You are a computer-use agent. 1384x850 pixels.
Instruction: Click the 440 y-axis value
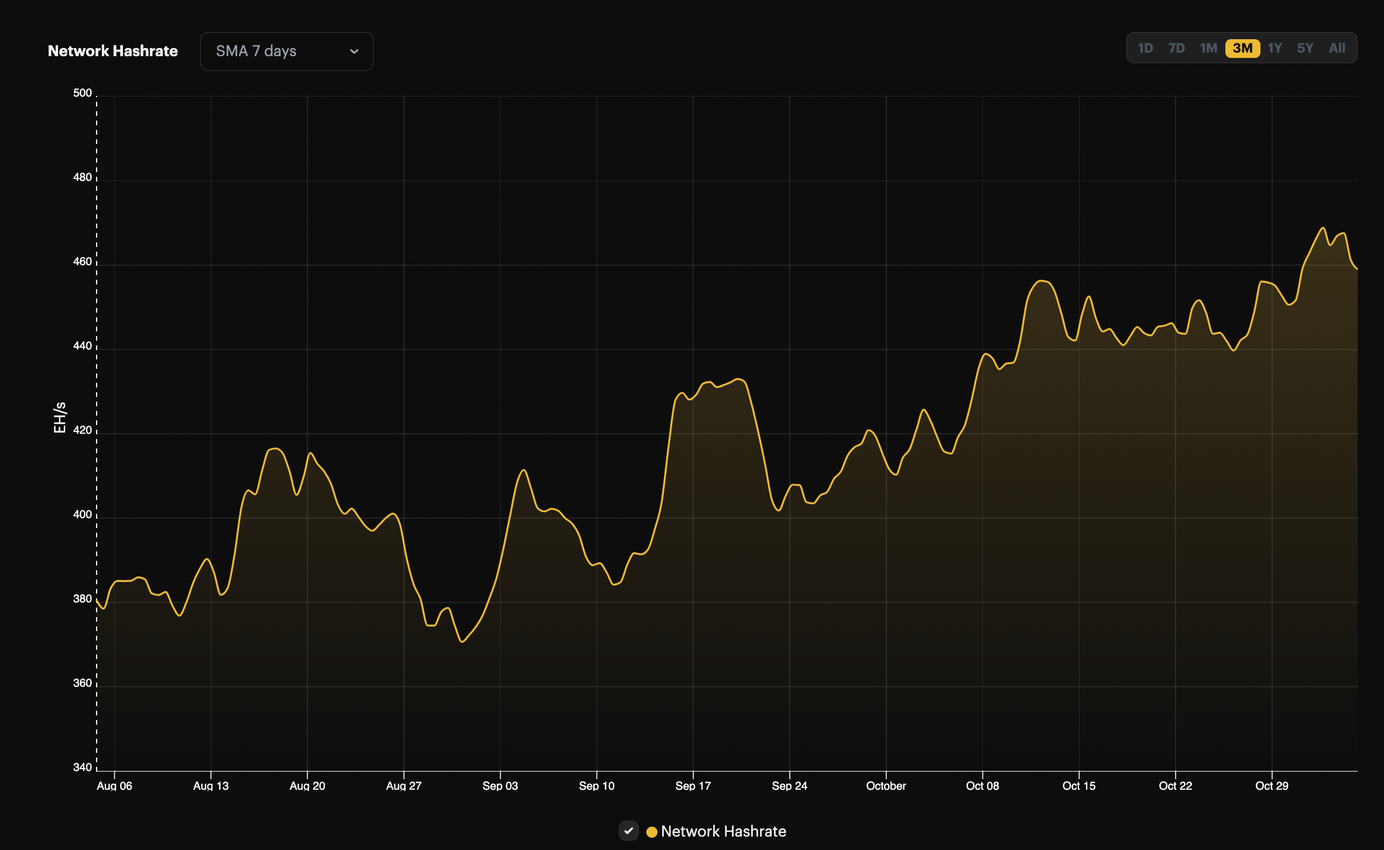tap(82, 347)
